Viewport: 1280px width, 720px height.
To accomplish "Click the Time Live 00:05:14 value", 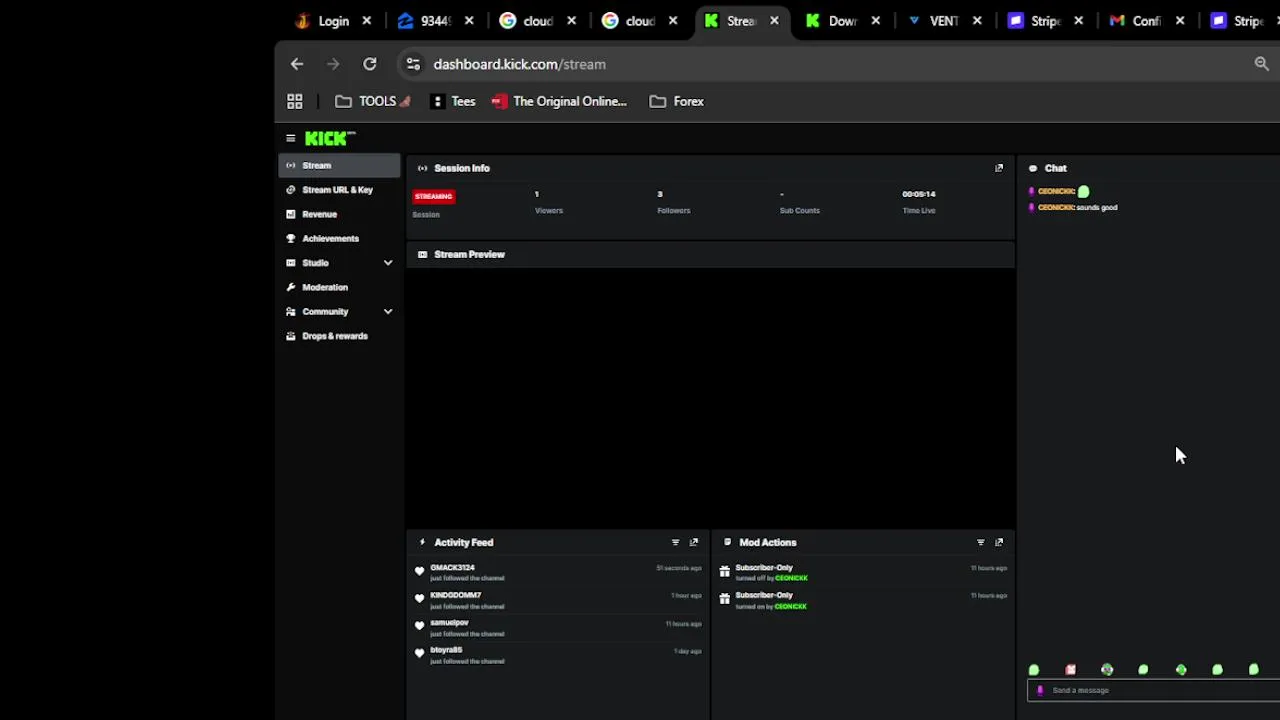I will [919, 194].
